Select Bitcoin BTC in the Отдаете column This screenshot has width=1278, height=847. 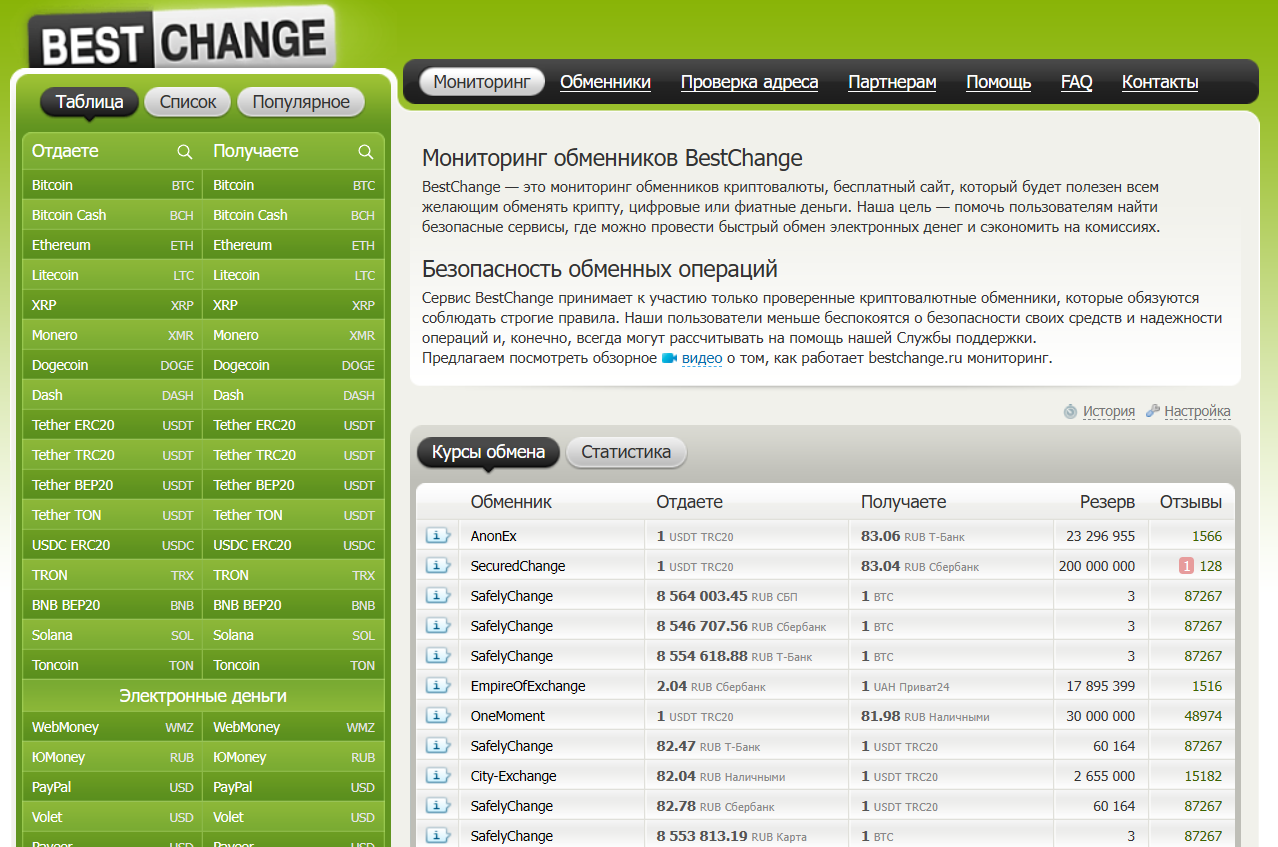coord(112,185)
